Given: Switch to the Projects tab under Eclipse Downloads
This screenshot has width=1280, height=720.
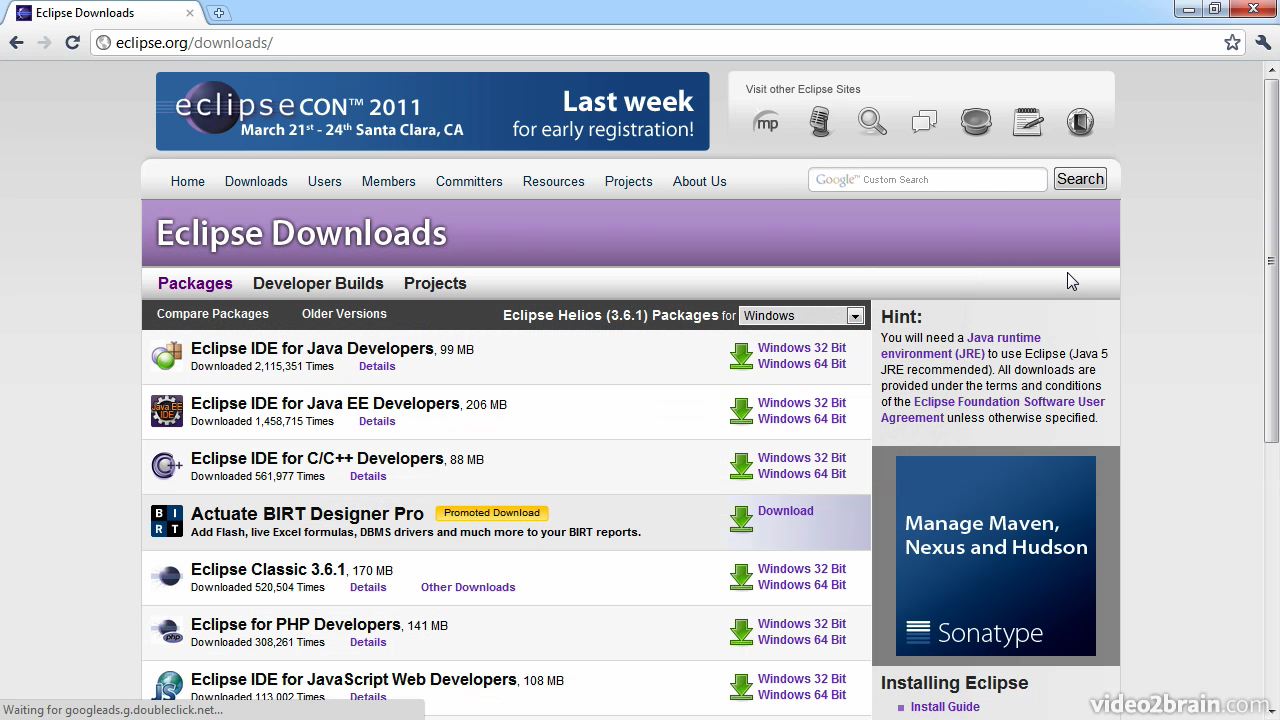Looking at the screenshot, I should 435,283.
